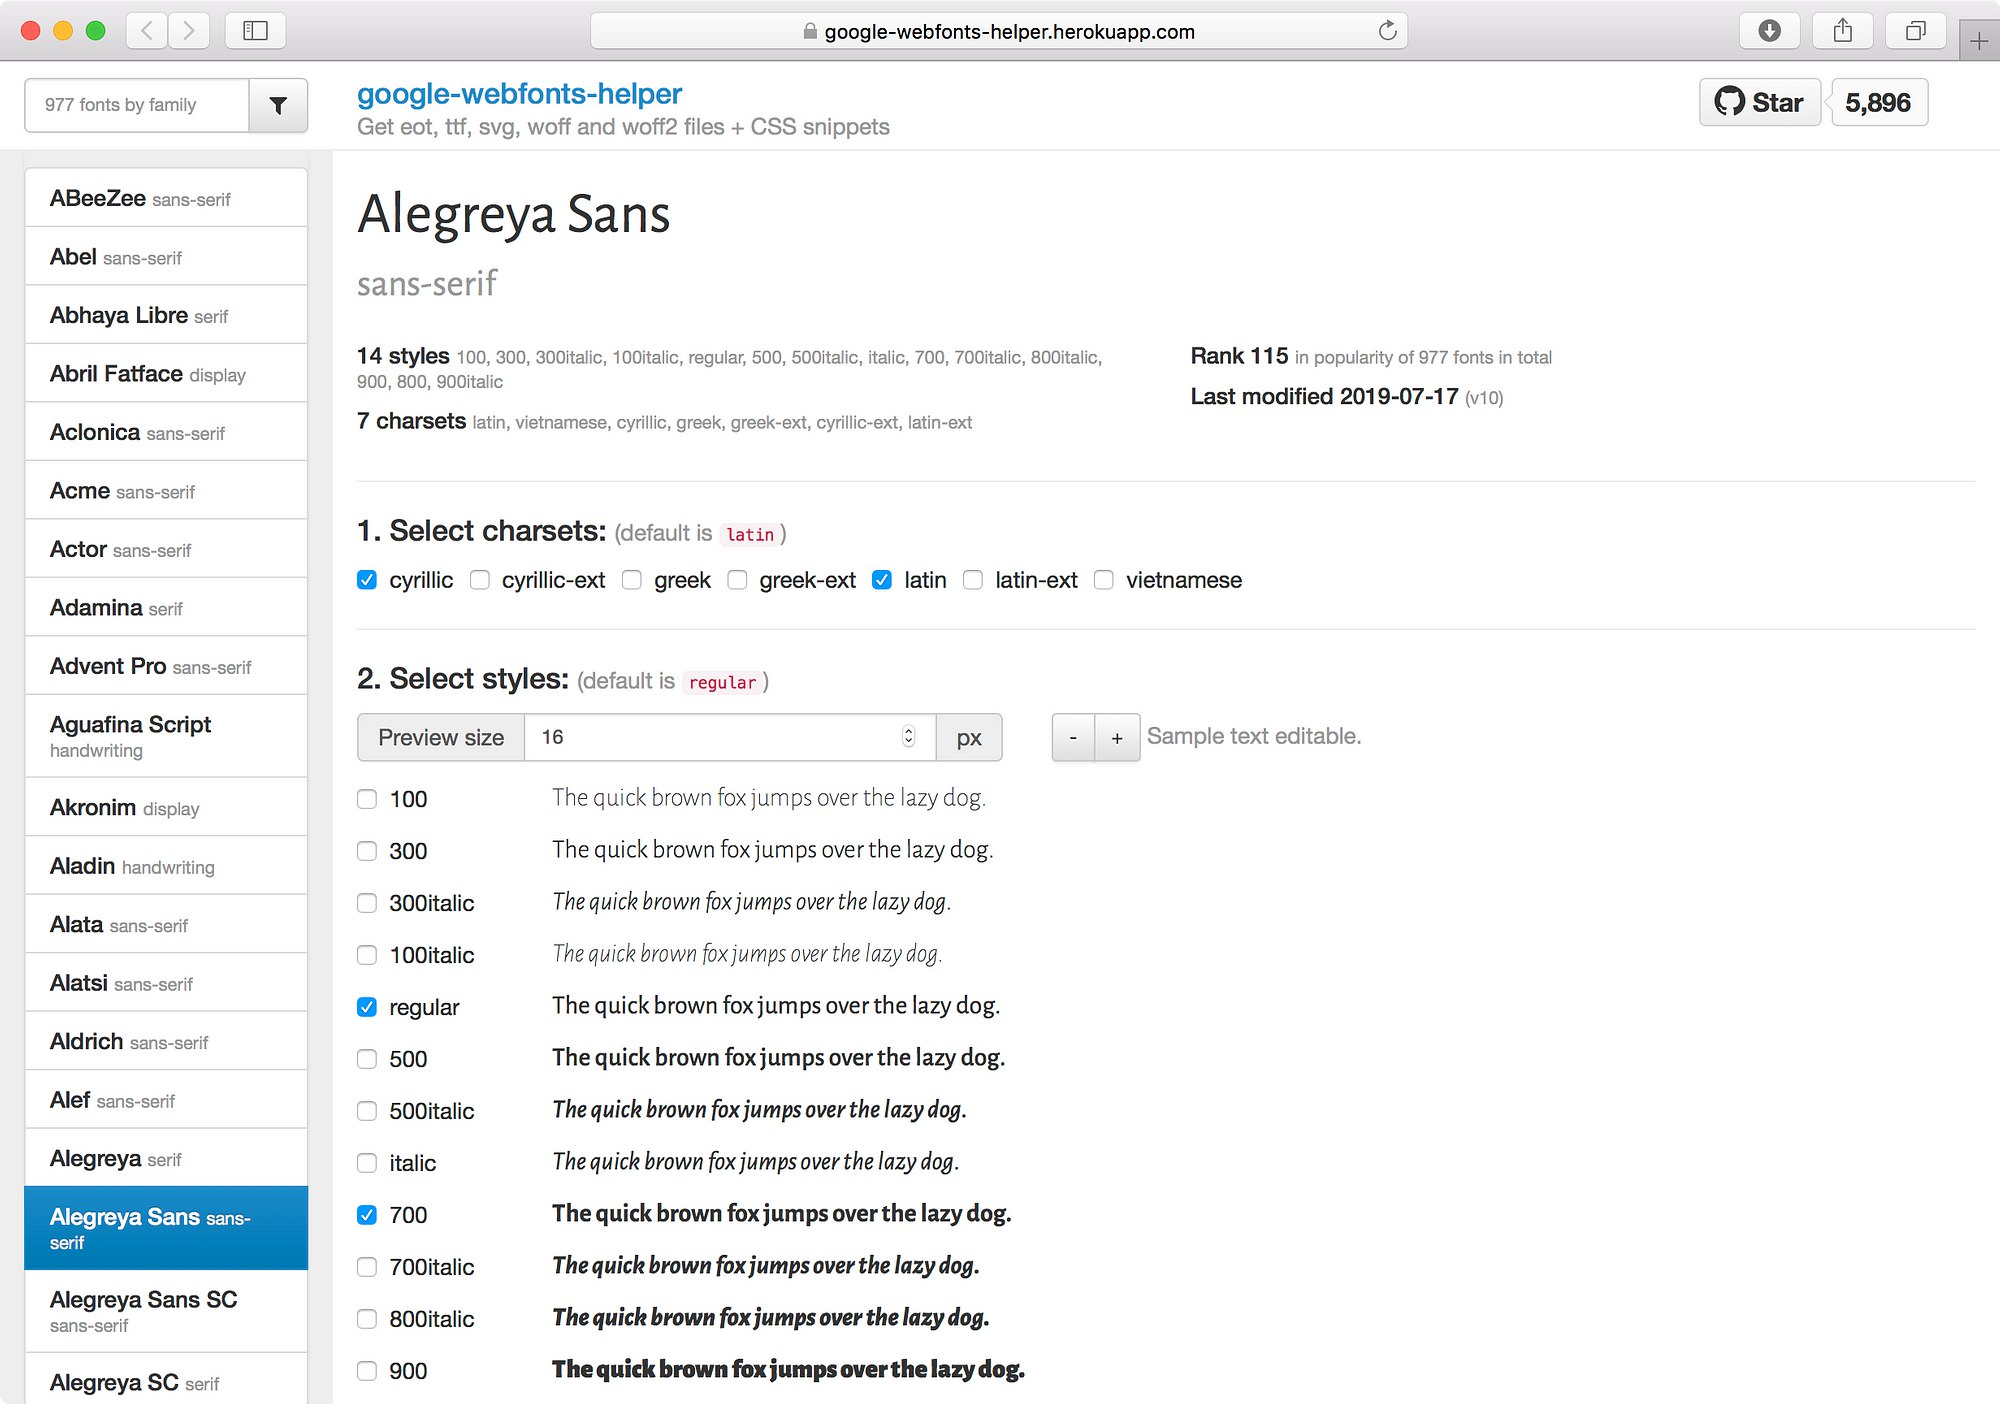Select Aldrich in the font list

pyautogui.click(x=166, y=1041)
